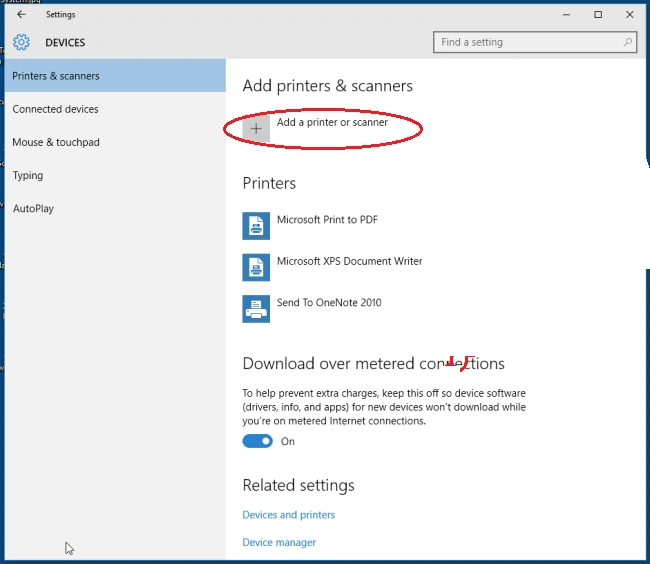Click the plus icon to add printer
650x564 pixels.
pyautogui.click(x=256, y=128)
